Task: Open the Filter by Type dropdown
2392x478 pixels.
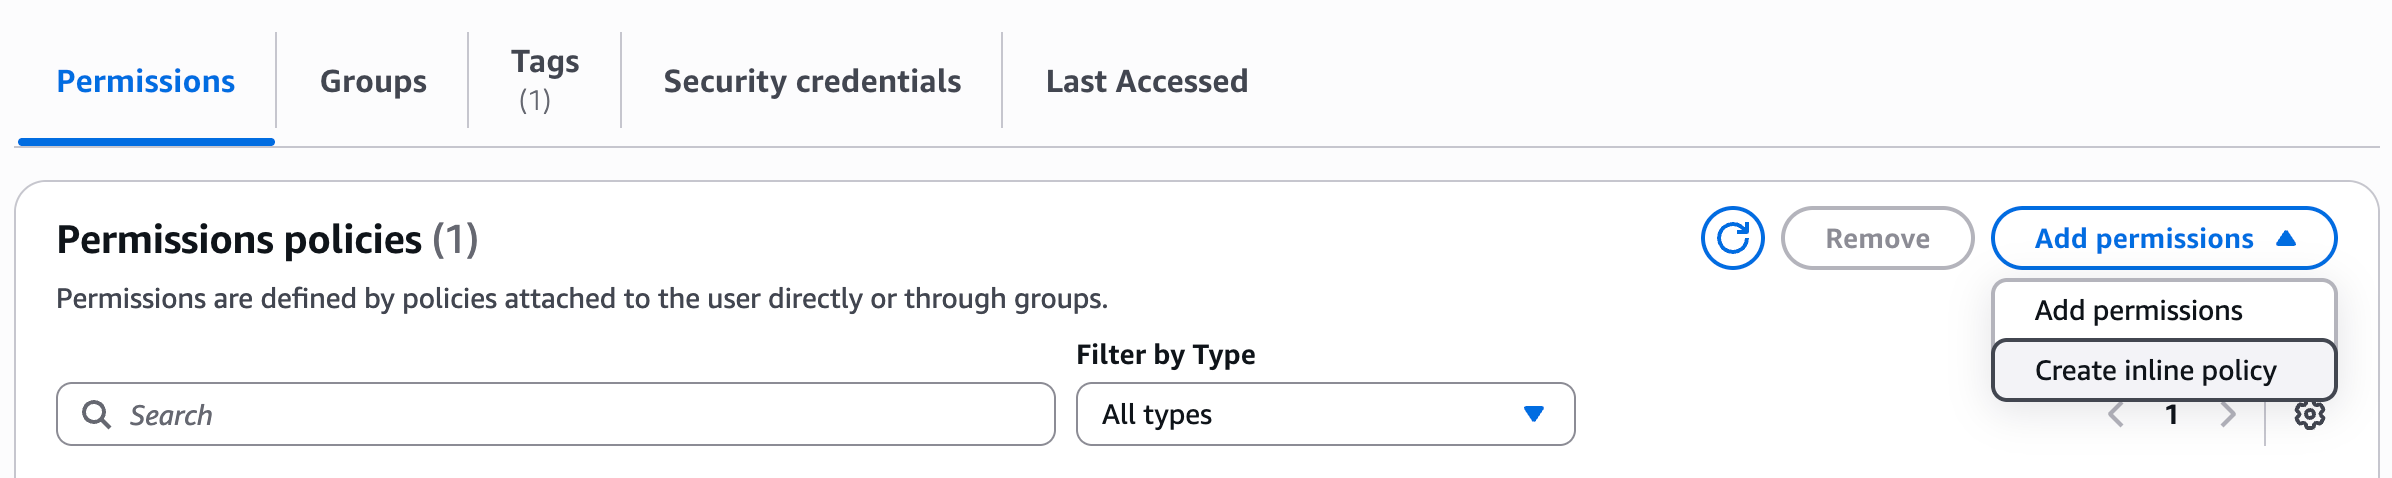Action: click(x=1324, y=414)
